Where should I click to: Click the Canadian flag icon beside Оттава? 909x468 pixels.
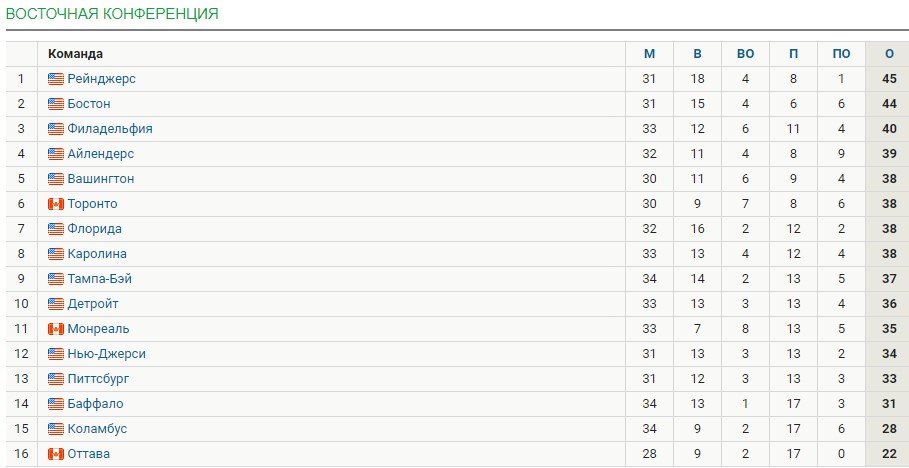(56, 454)
